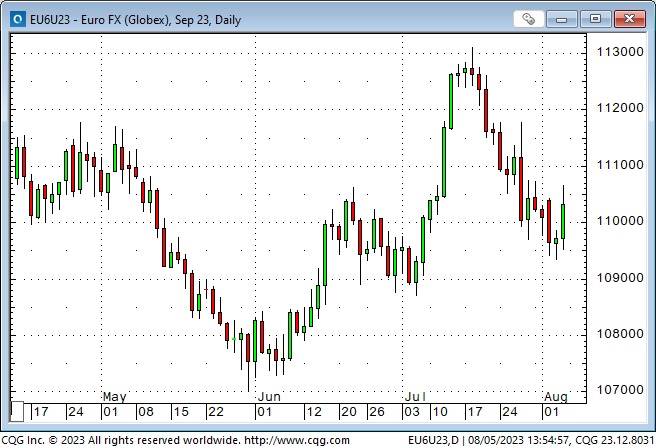
Task: Click date label 17 before 24 on time axis
Action: [x=41, y=412]
